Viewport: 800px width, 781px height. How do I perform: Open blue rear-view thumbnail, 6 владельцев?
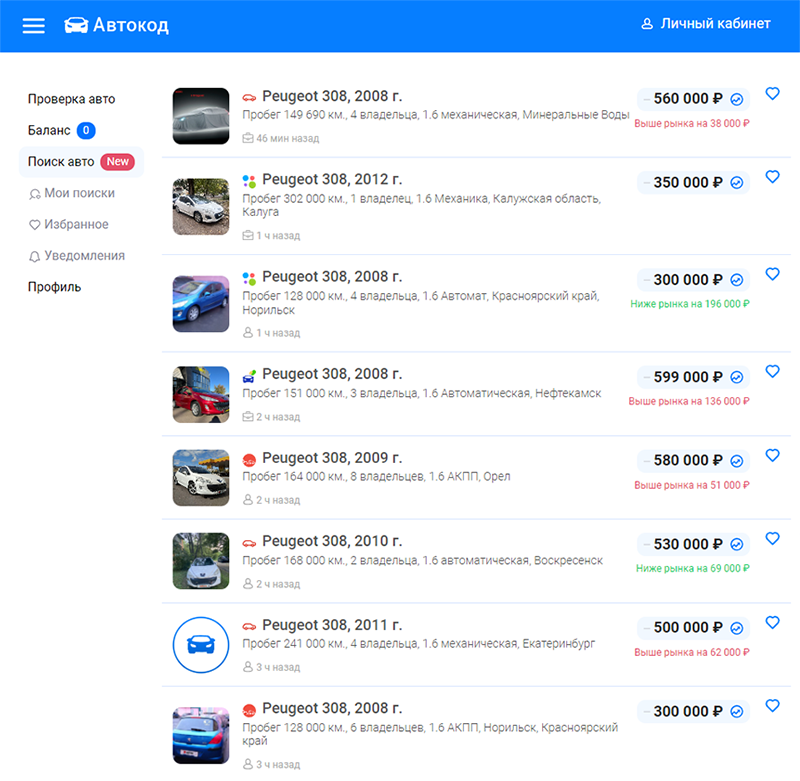click(201, 735)
